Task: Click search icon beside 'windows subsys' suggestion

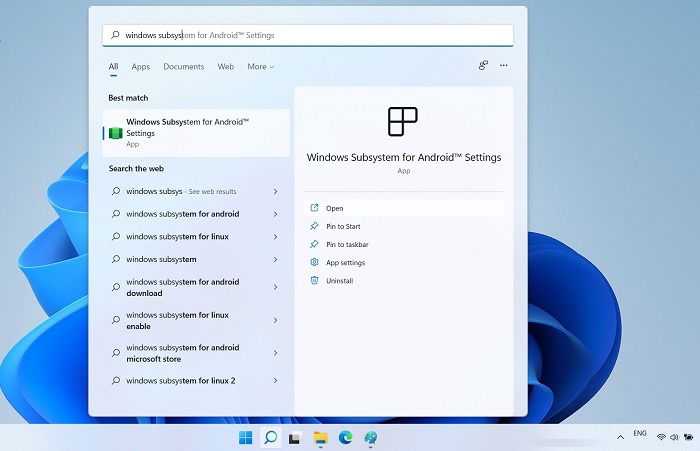Action: pos(116,191)
